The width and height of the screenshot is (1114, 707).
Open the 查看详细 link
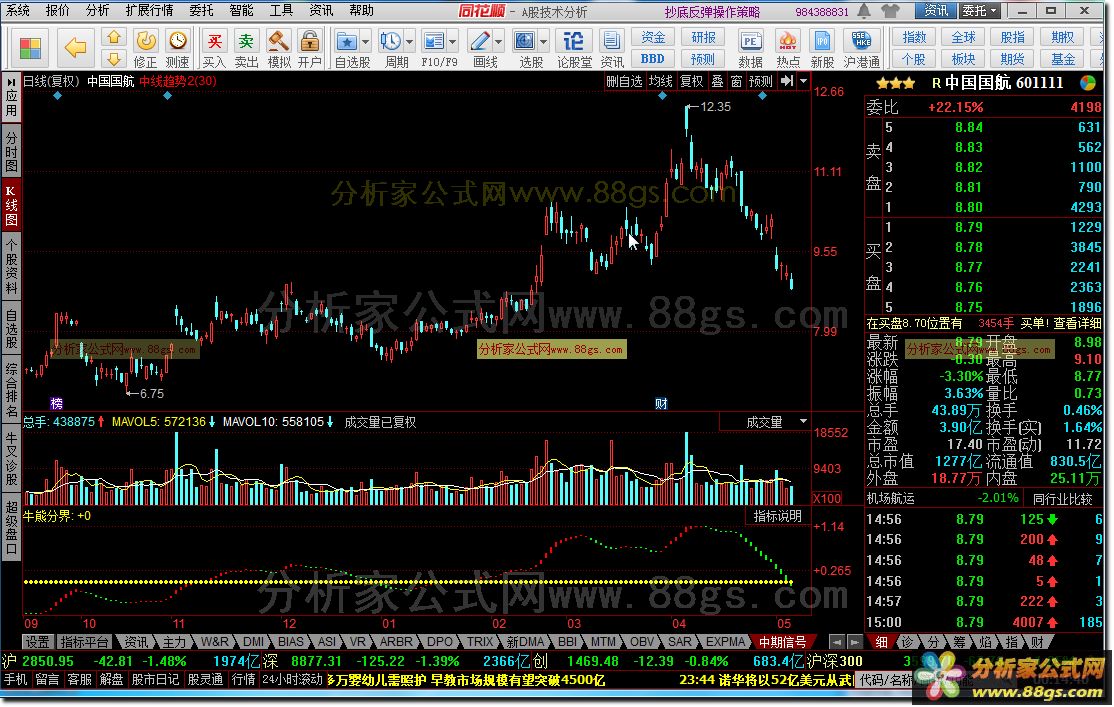(1077, 324)
